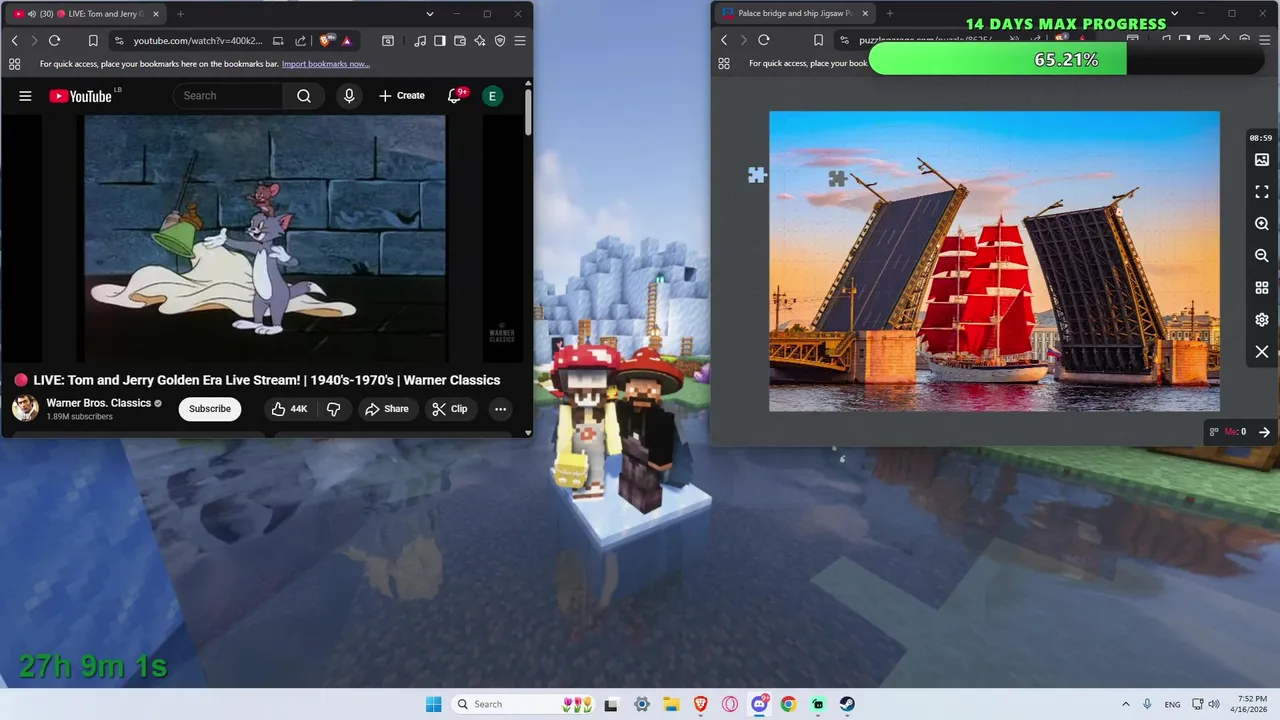Click the YouTube search magnifier button
1280x720 pixels.
pyautogui.click(x=304, y=96)
